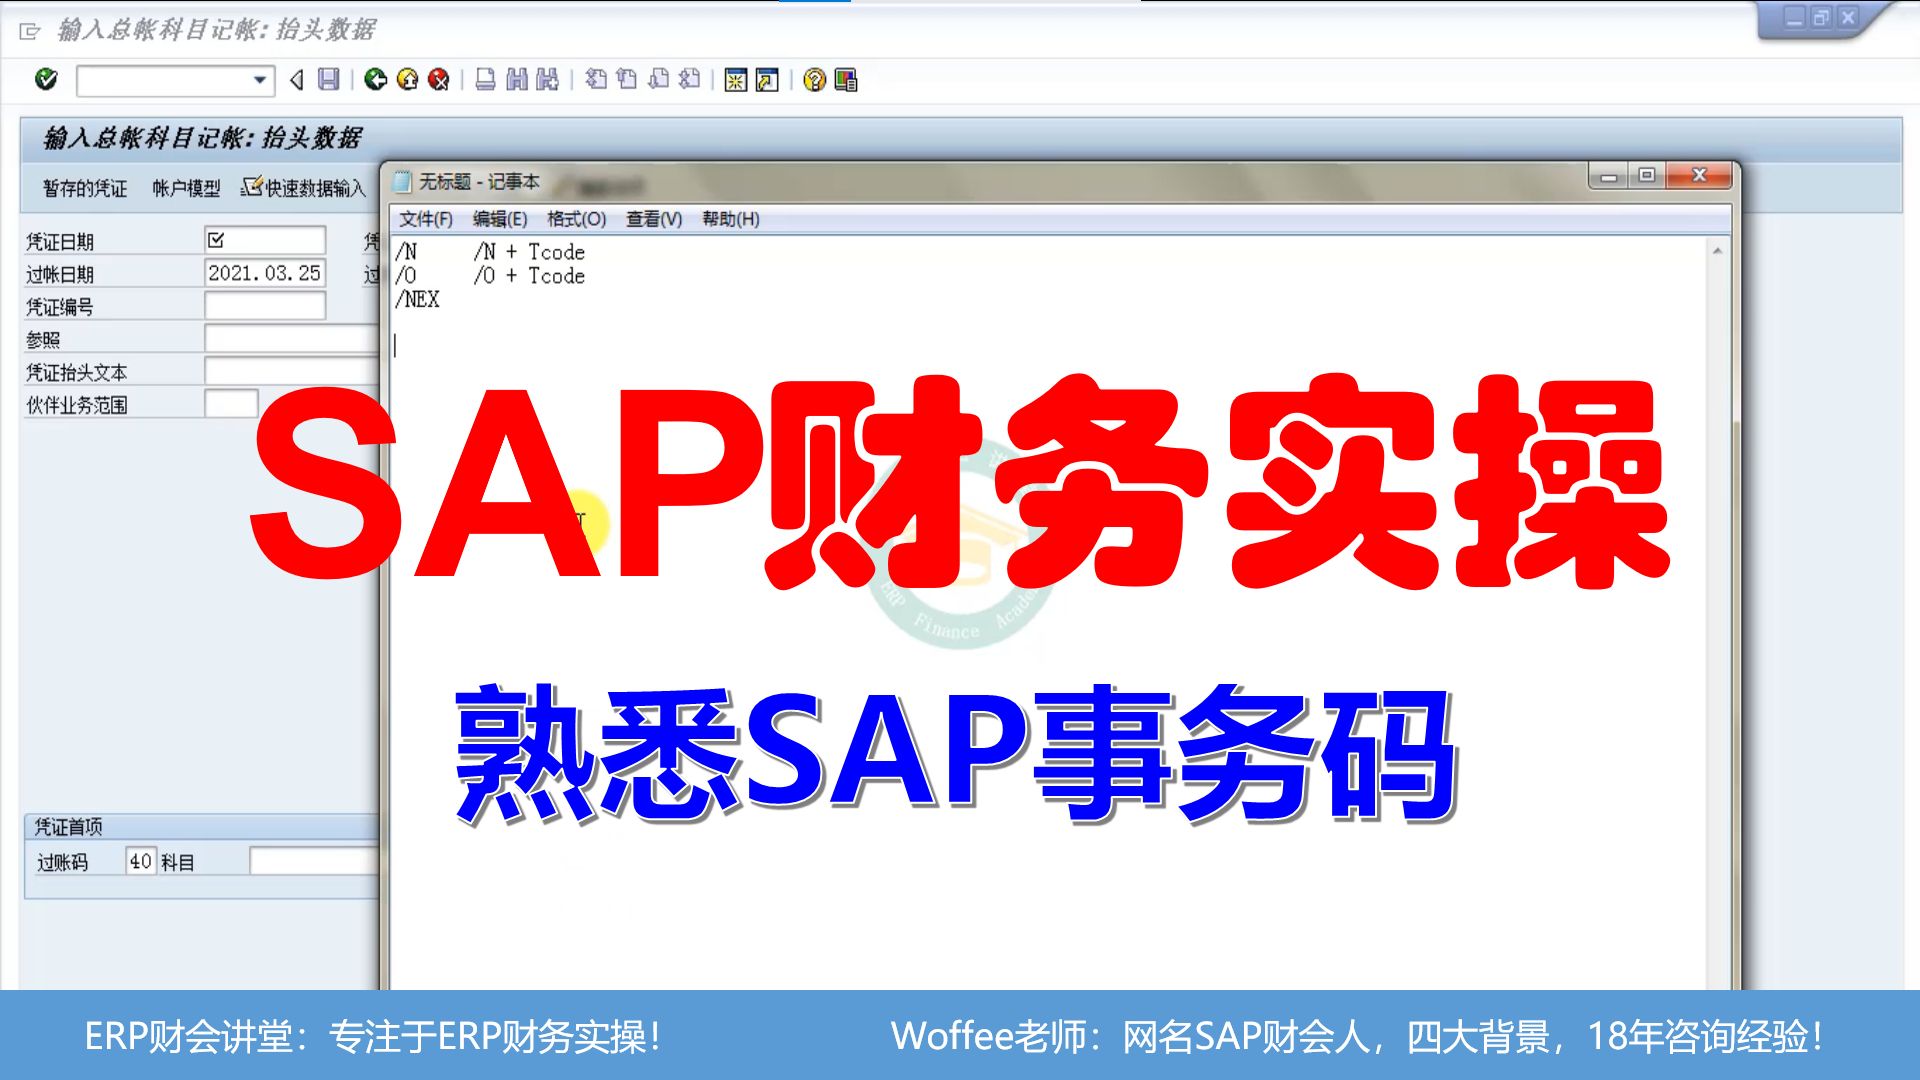Click the 凭证日期 input field
Image resolution: width=1920 pixels, height=1080 pixels.
click(x=265, y=240)
